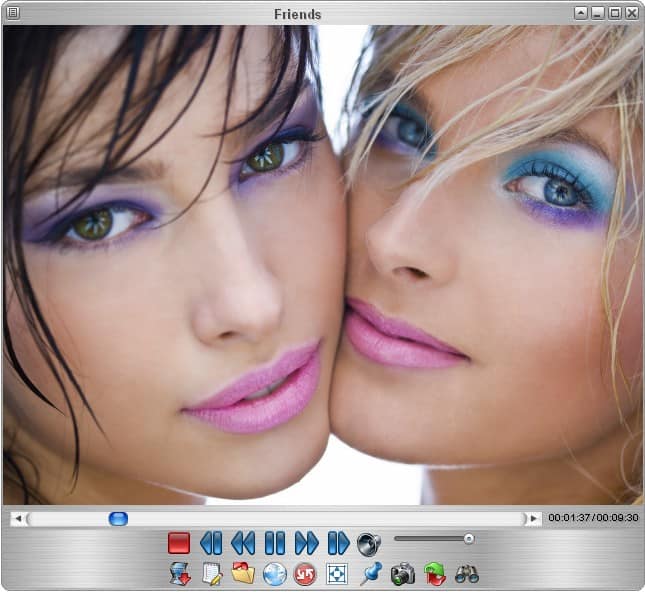645x592 pixels.
Task: Click the left arrow on the seek bar
Action: pos(18,518)
